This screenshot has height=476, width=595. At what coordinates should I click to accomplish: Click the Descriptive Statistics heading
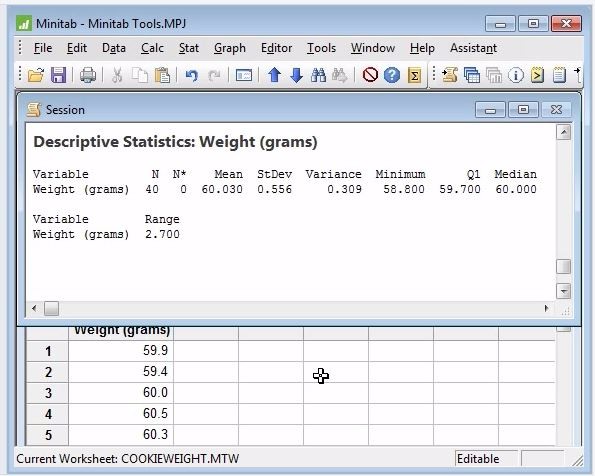point(175,142)
